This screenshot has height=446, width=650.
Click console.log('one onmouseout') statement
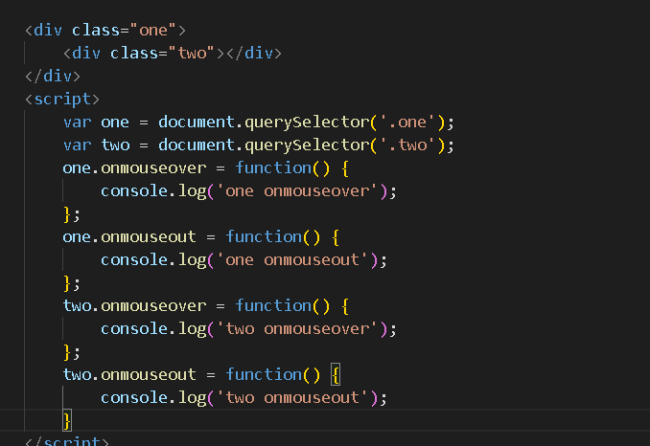coord(244,260)
